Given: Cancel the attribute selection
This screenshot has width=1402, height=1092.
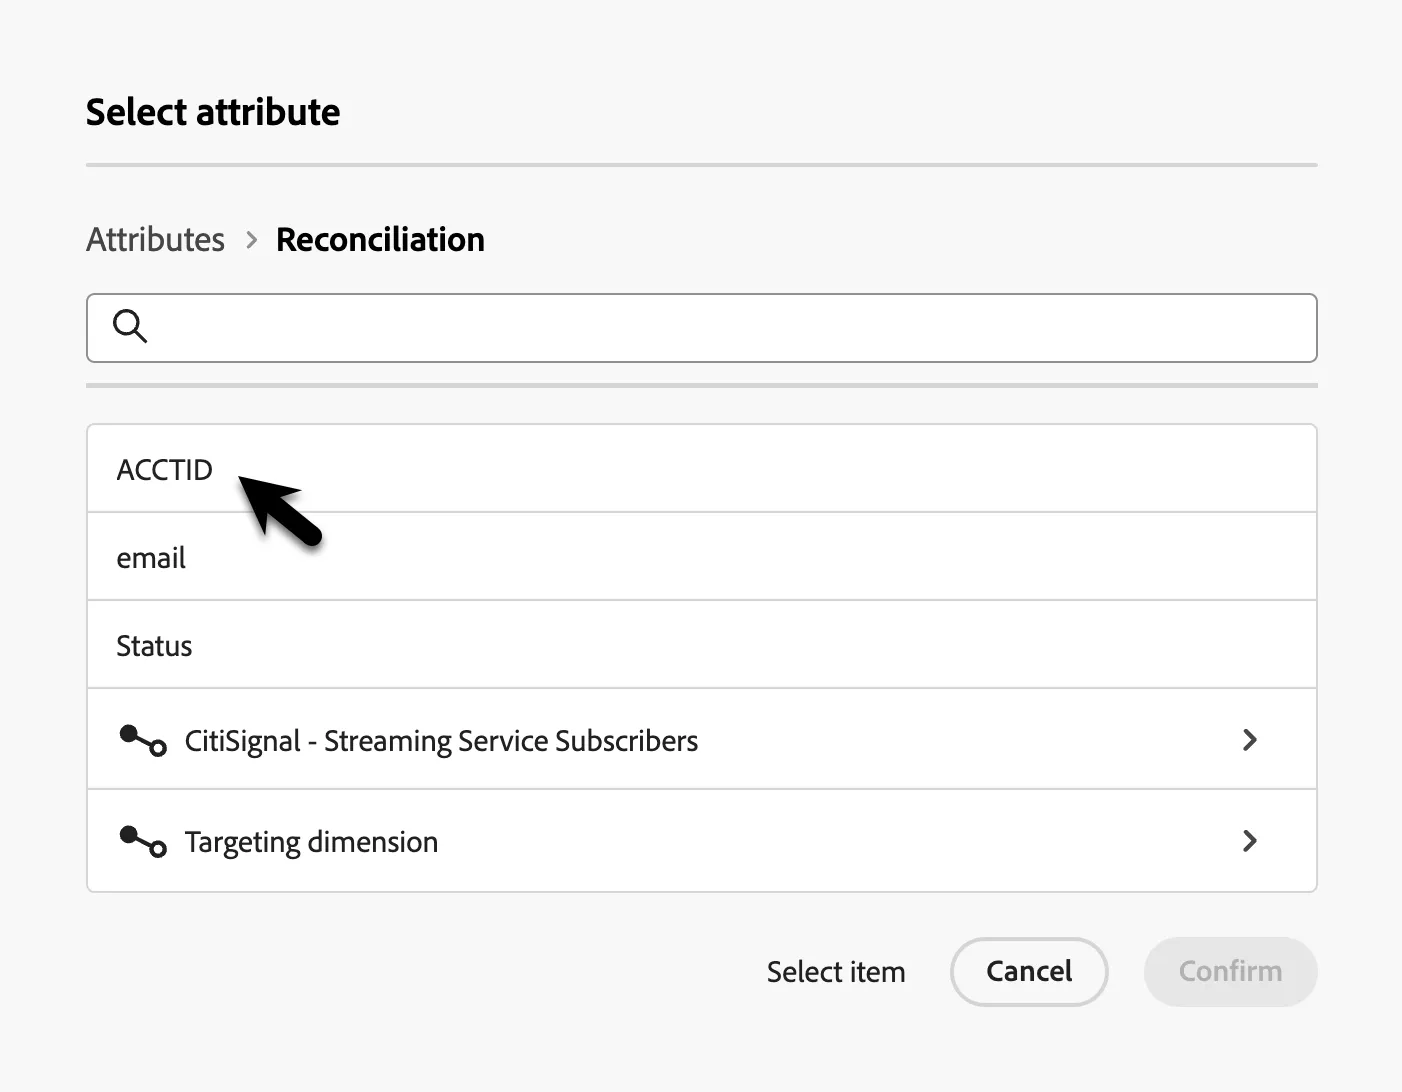Looking at the screenshot, I should click(x=1029, y=972).
